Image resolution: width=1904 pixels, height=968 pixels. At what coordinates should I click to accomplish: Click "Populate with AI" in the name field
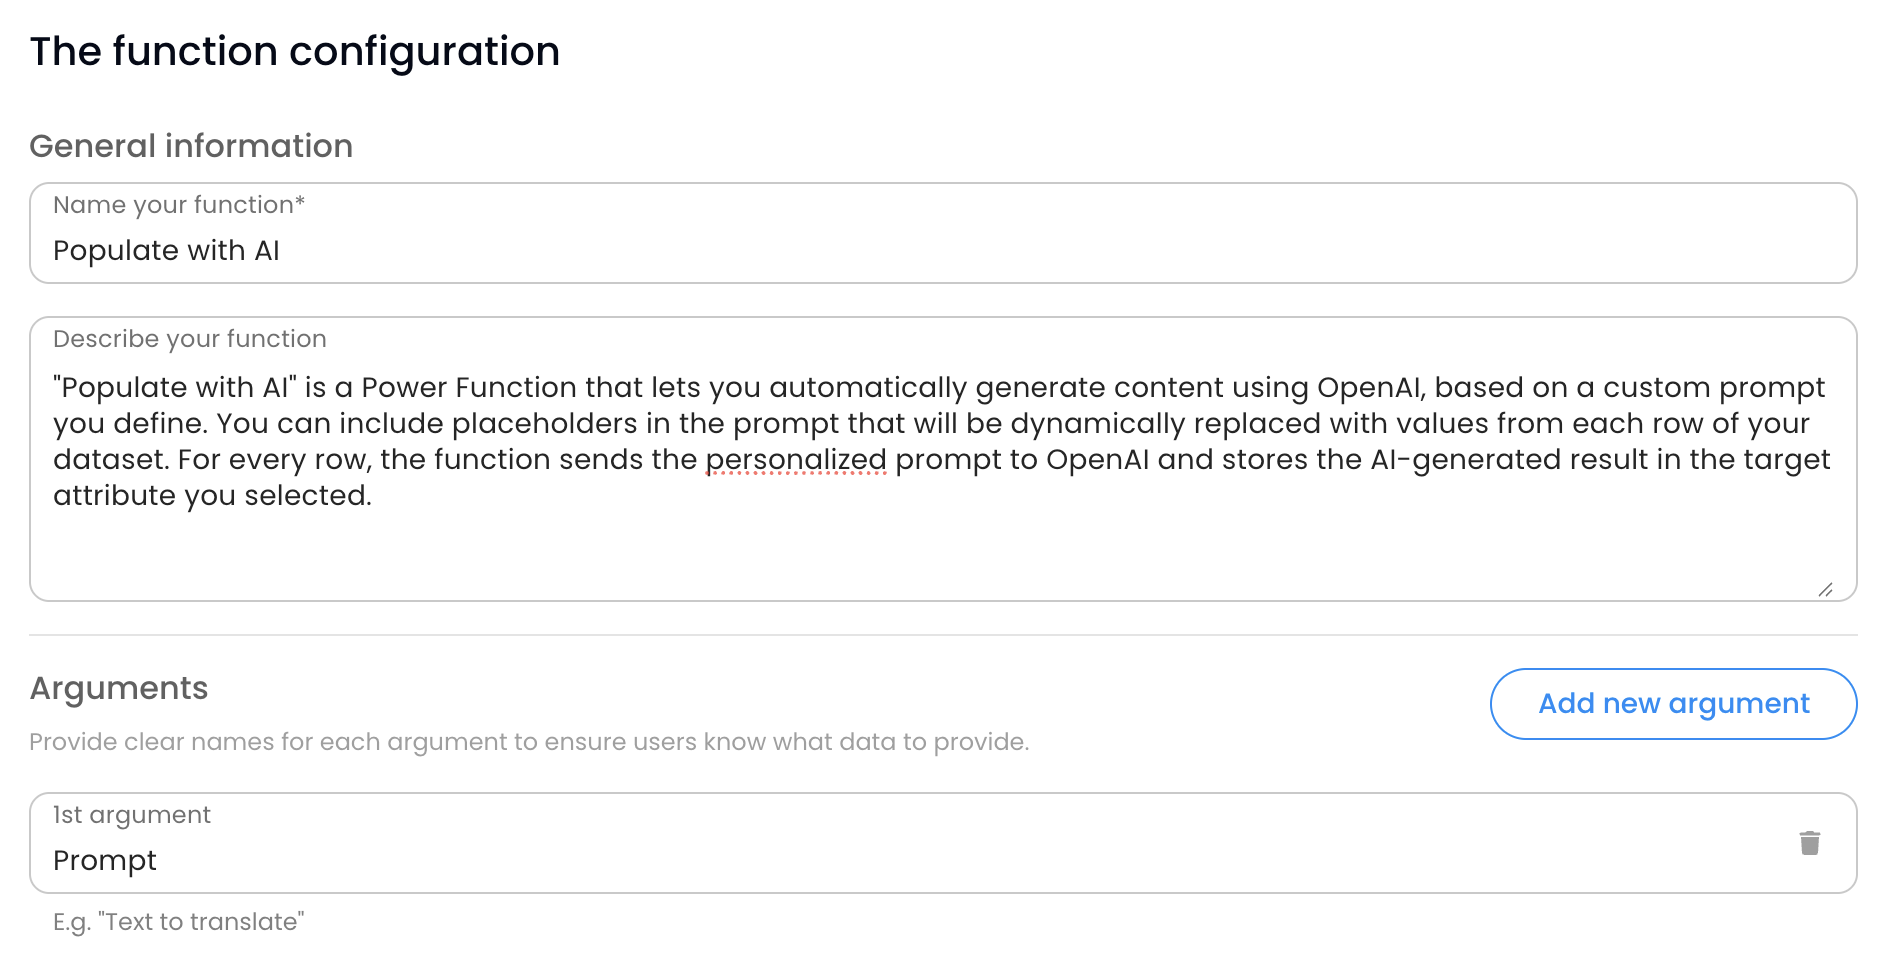tap(166, 250)
